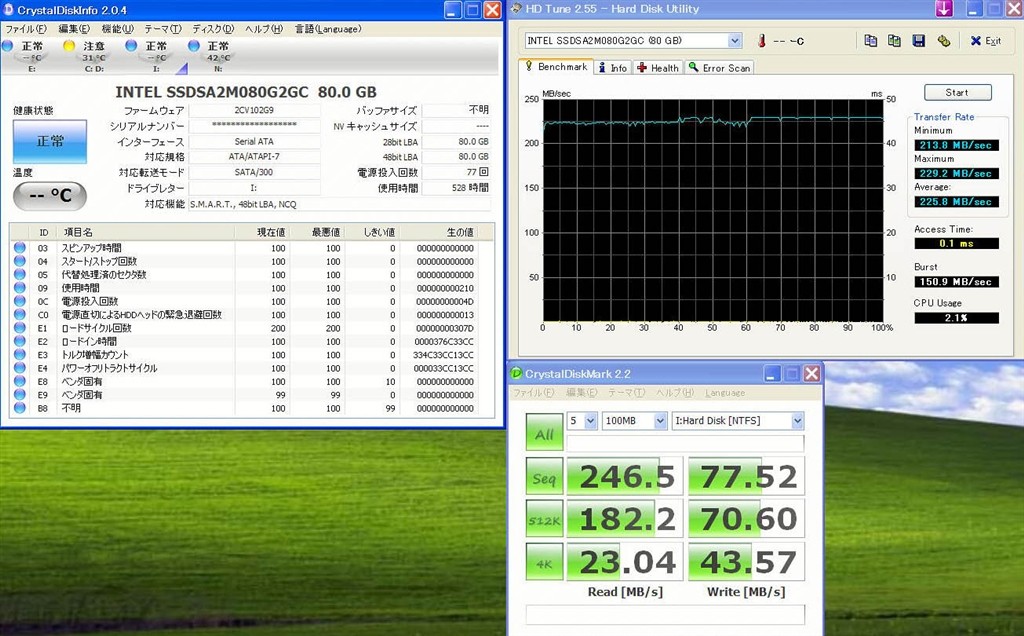1024x636 pixels.
Task: Click the status orb for SMART ID B8
Action: (x=20, y=408)
